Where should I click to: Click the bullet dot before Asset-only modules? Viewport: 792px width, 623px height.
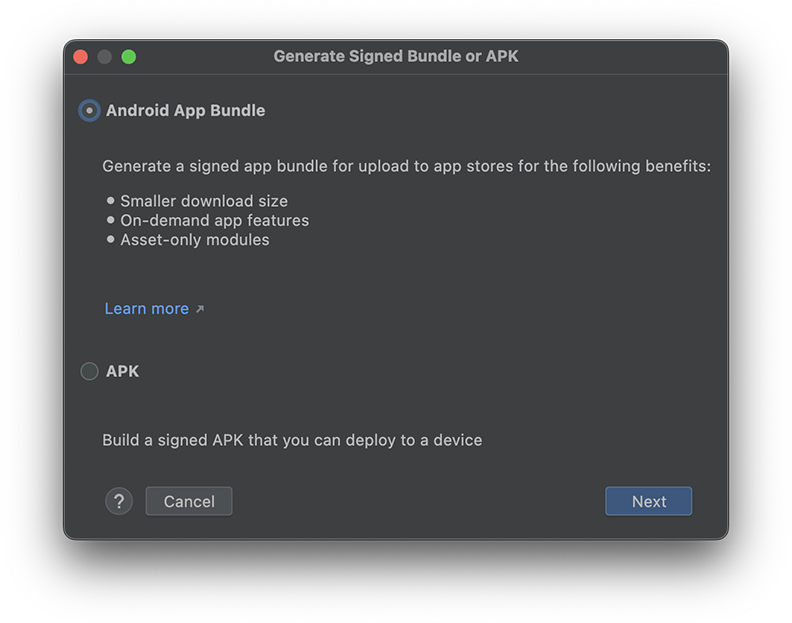coord(111,240)
